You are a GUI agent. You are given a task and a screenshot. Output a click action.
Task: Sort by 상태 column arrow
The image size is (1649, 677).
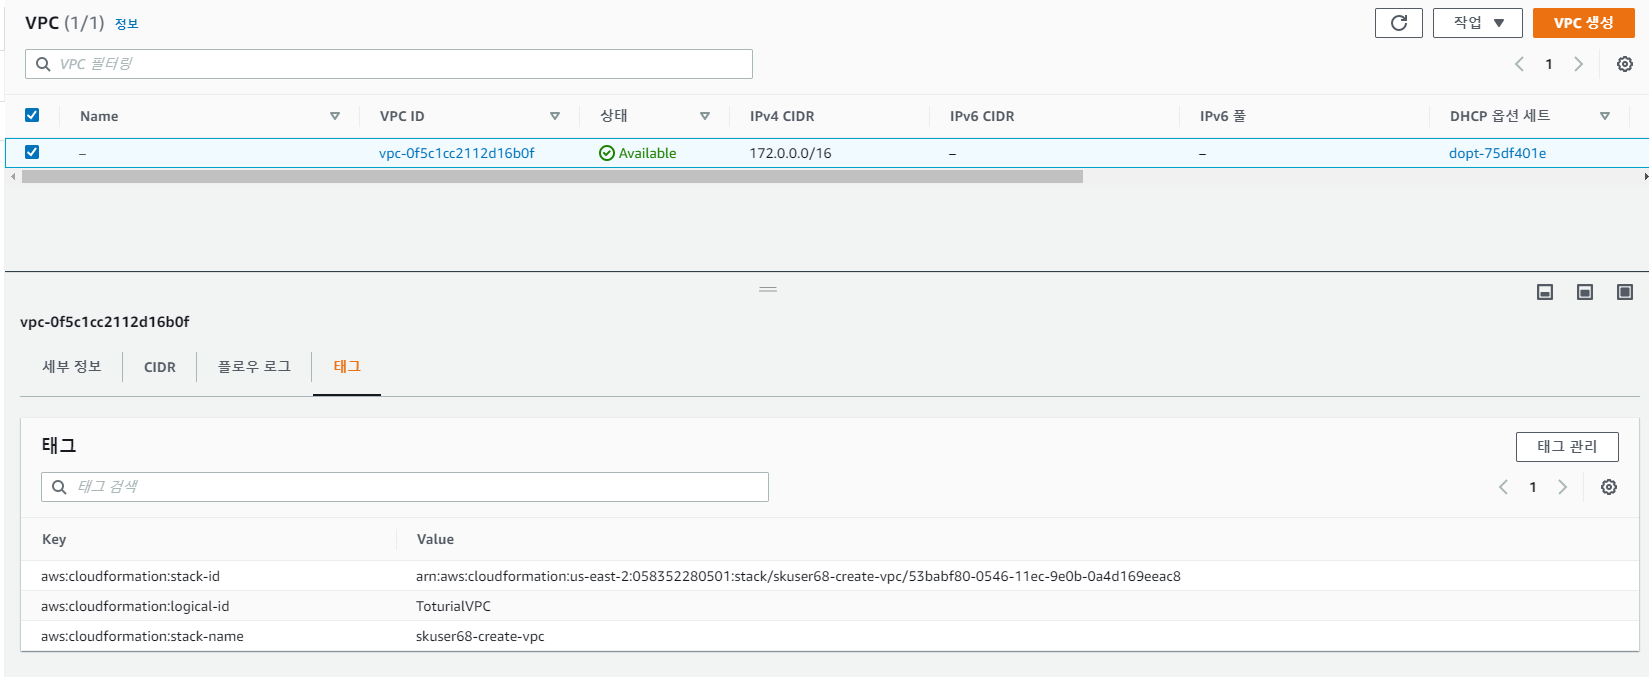point(705,116)
